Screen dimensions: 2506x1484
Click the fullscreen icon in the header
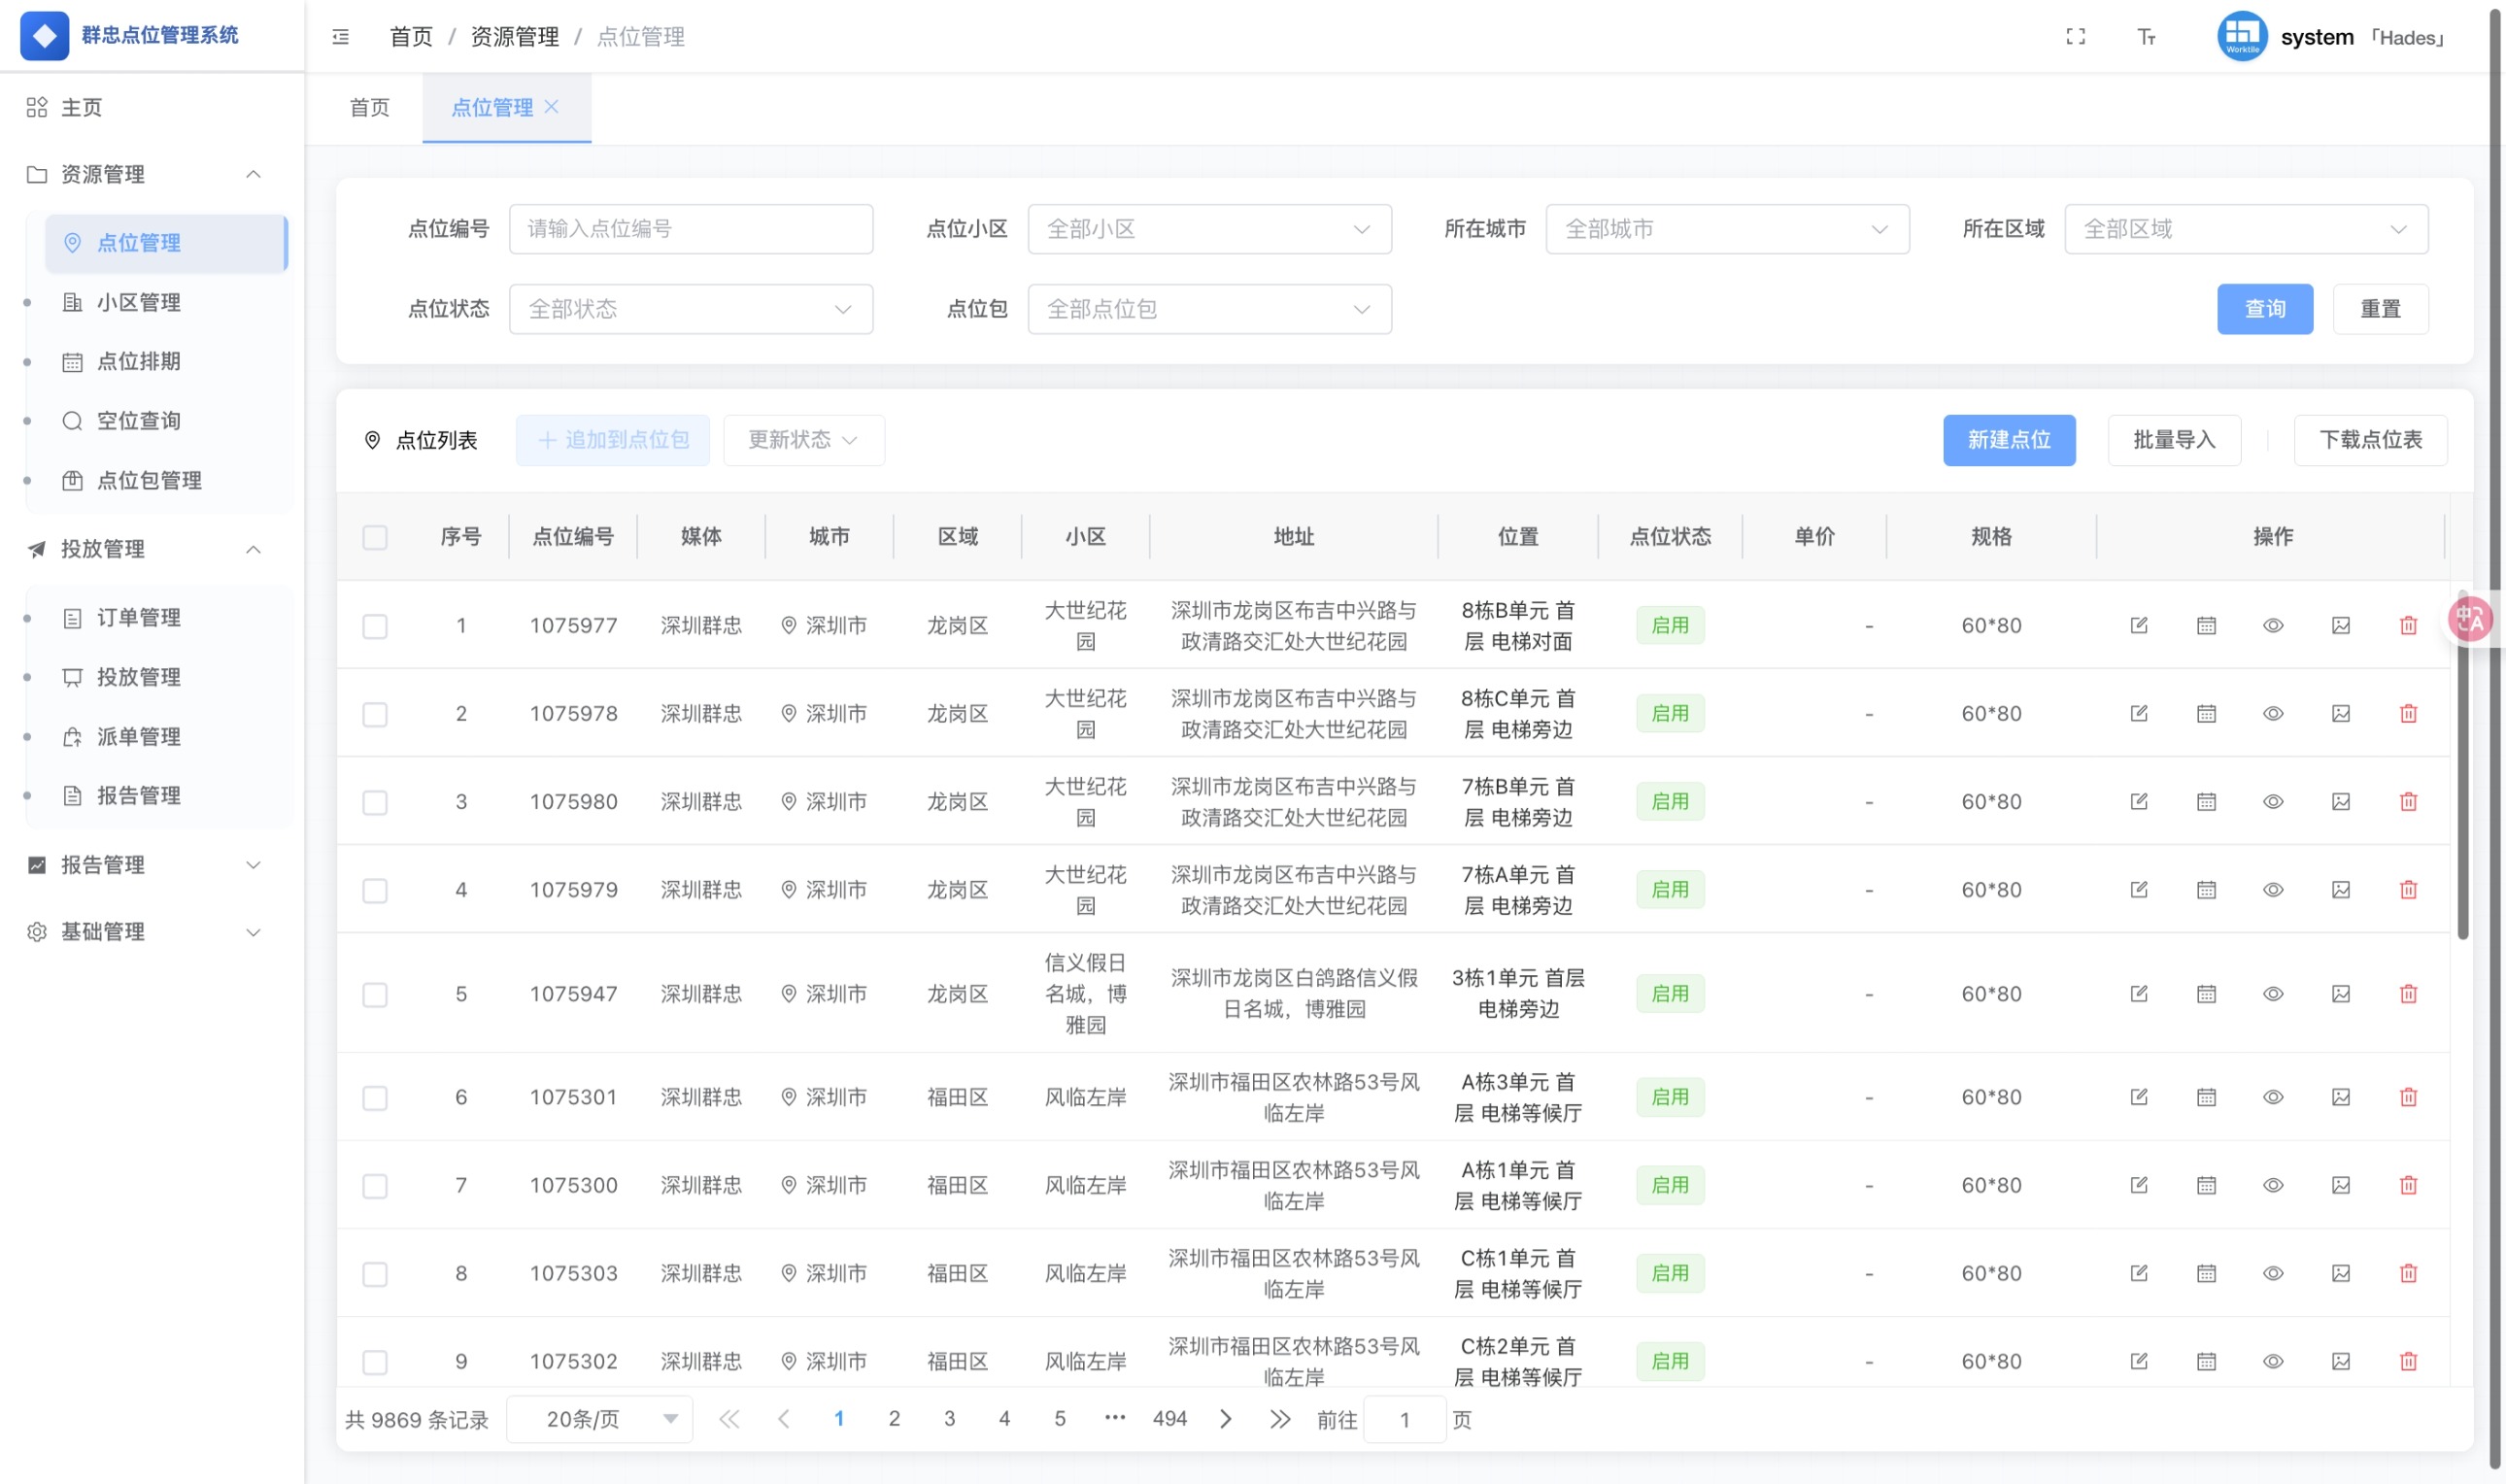click(2075, 36)
